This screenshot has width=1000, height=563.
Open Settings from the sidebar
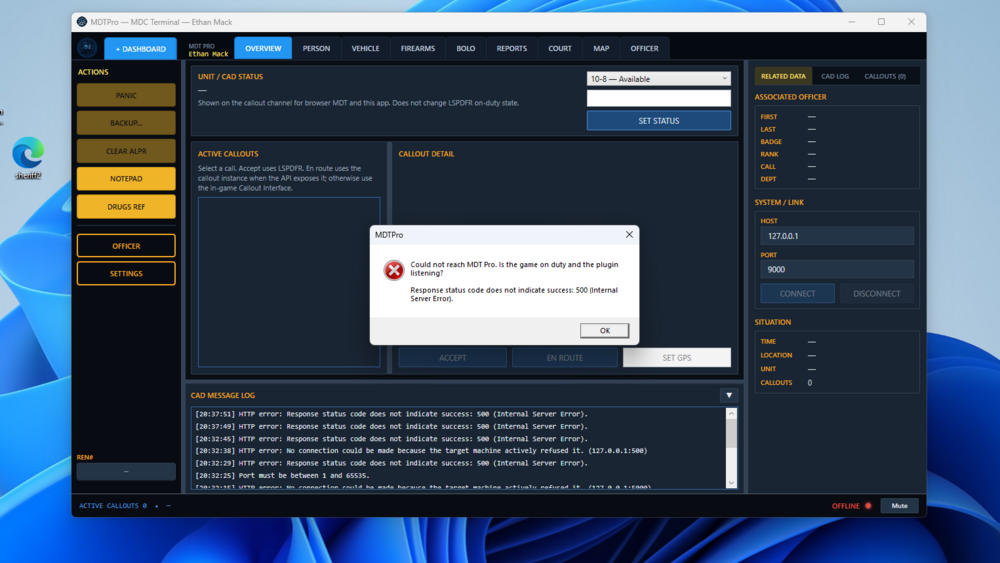tap(126, 274)
